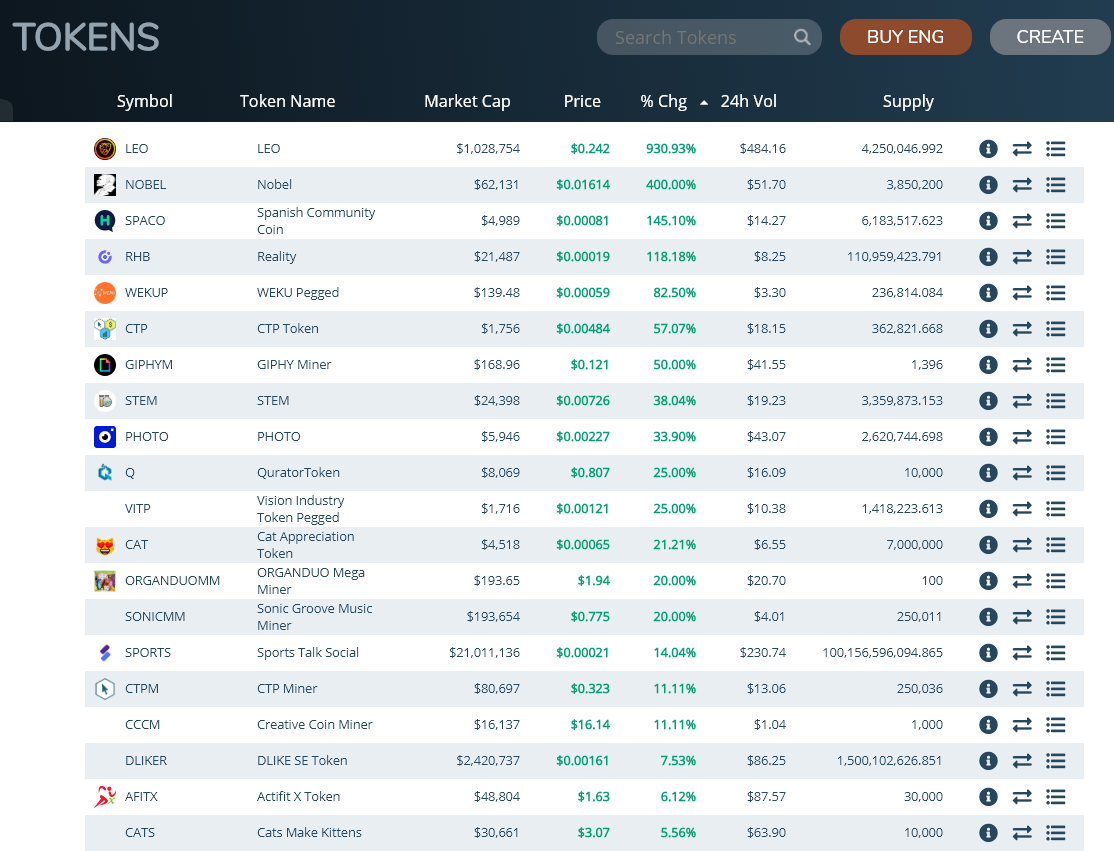Open the list icon for CAT token
The width and height of the screenshot is (1114, 851).
coord(1056,545)
